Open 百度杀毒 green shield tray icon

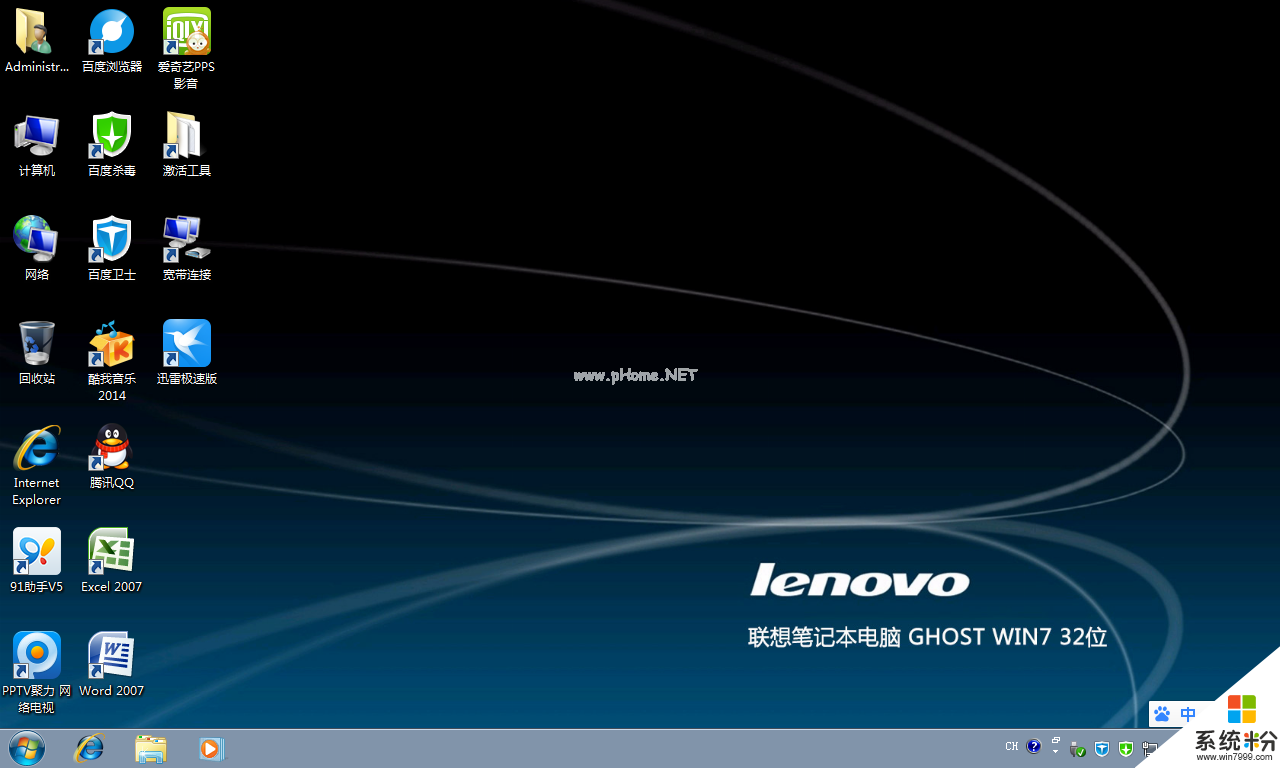(x=1126, y=748)
